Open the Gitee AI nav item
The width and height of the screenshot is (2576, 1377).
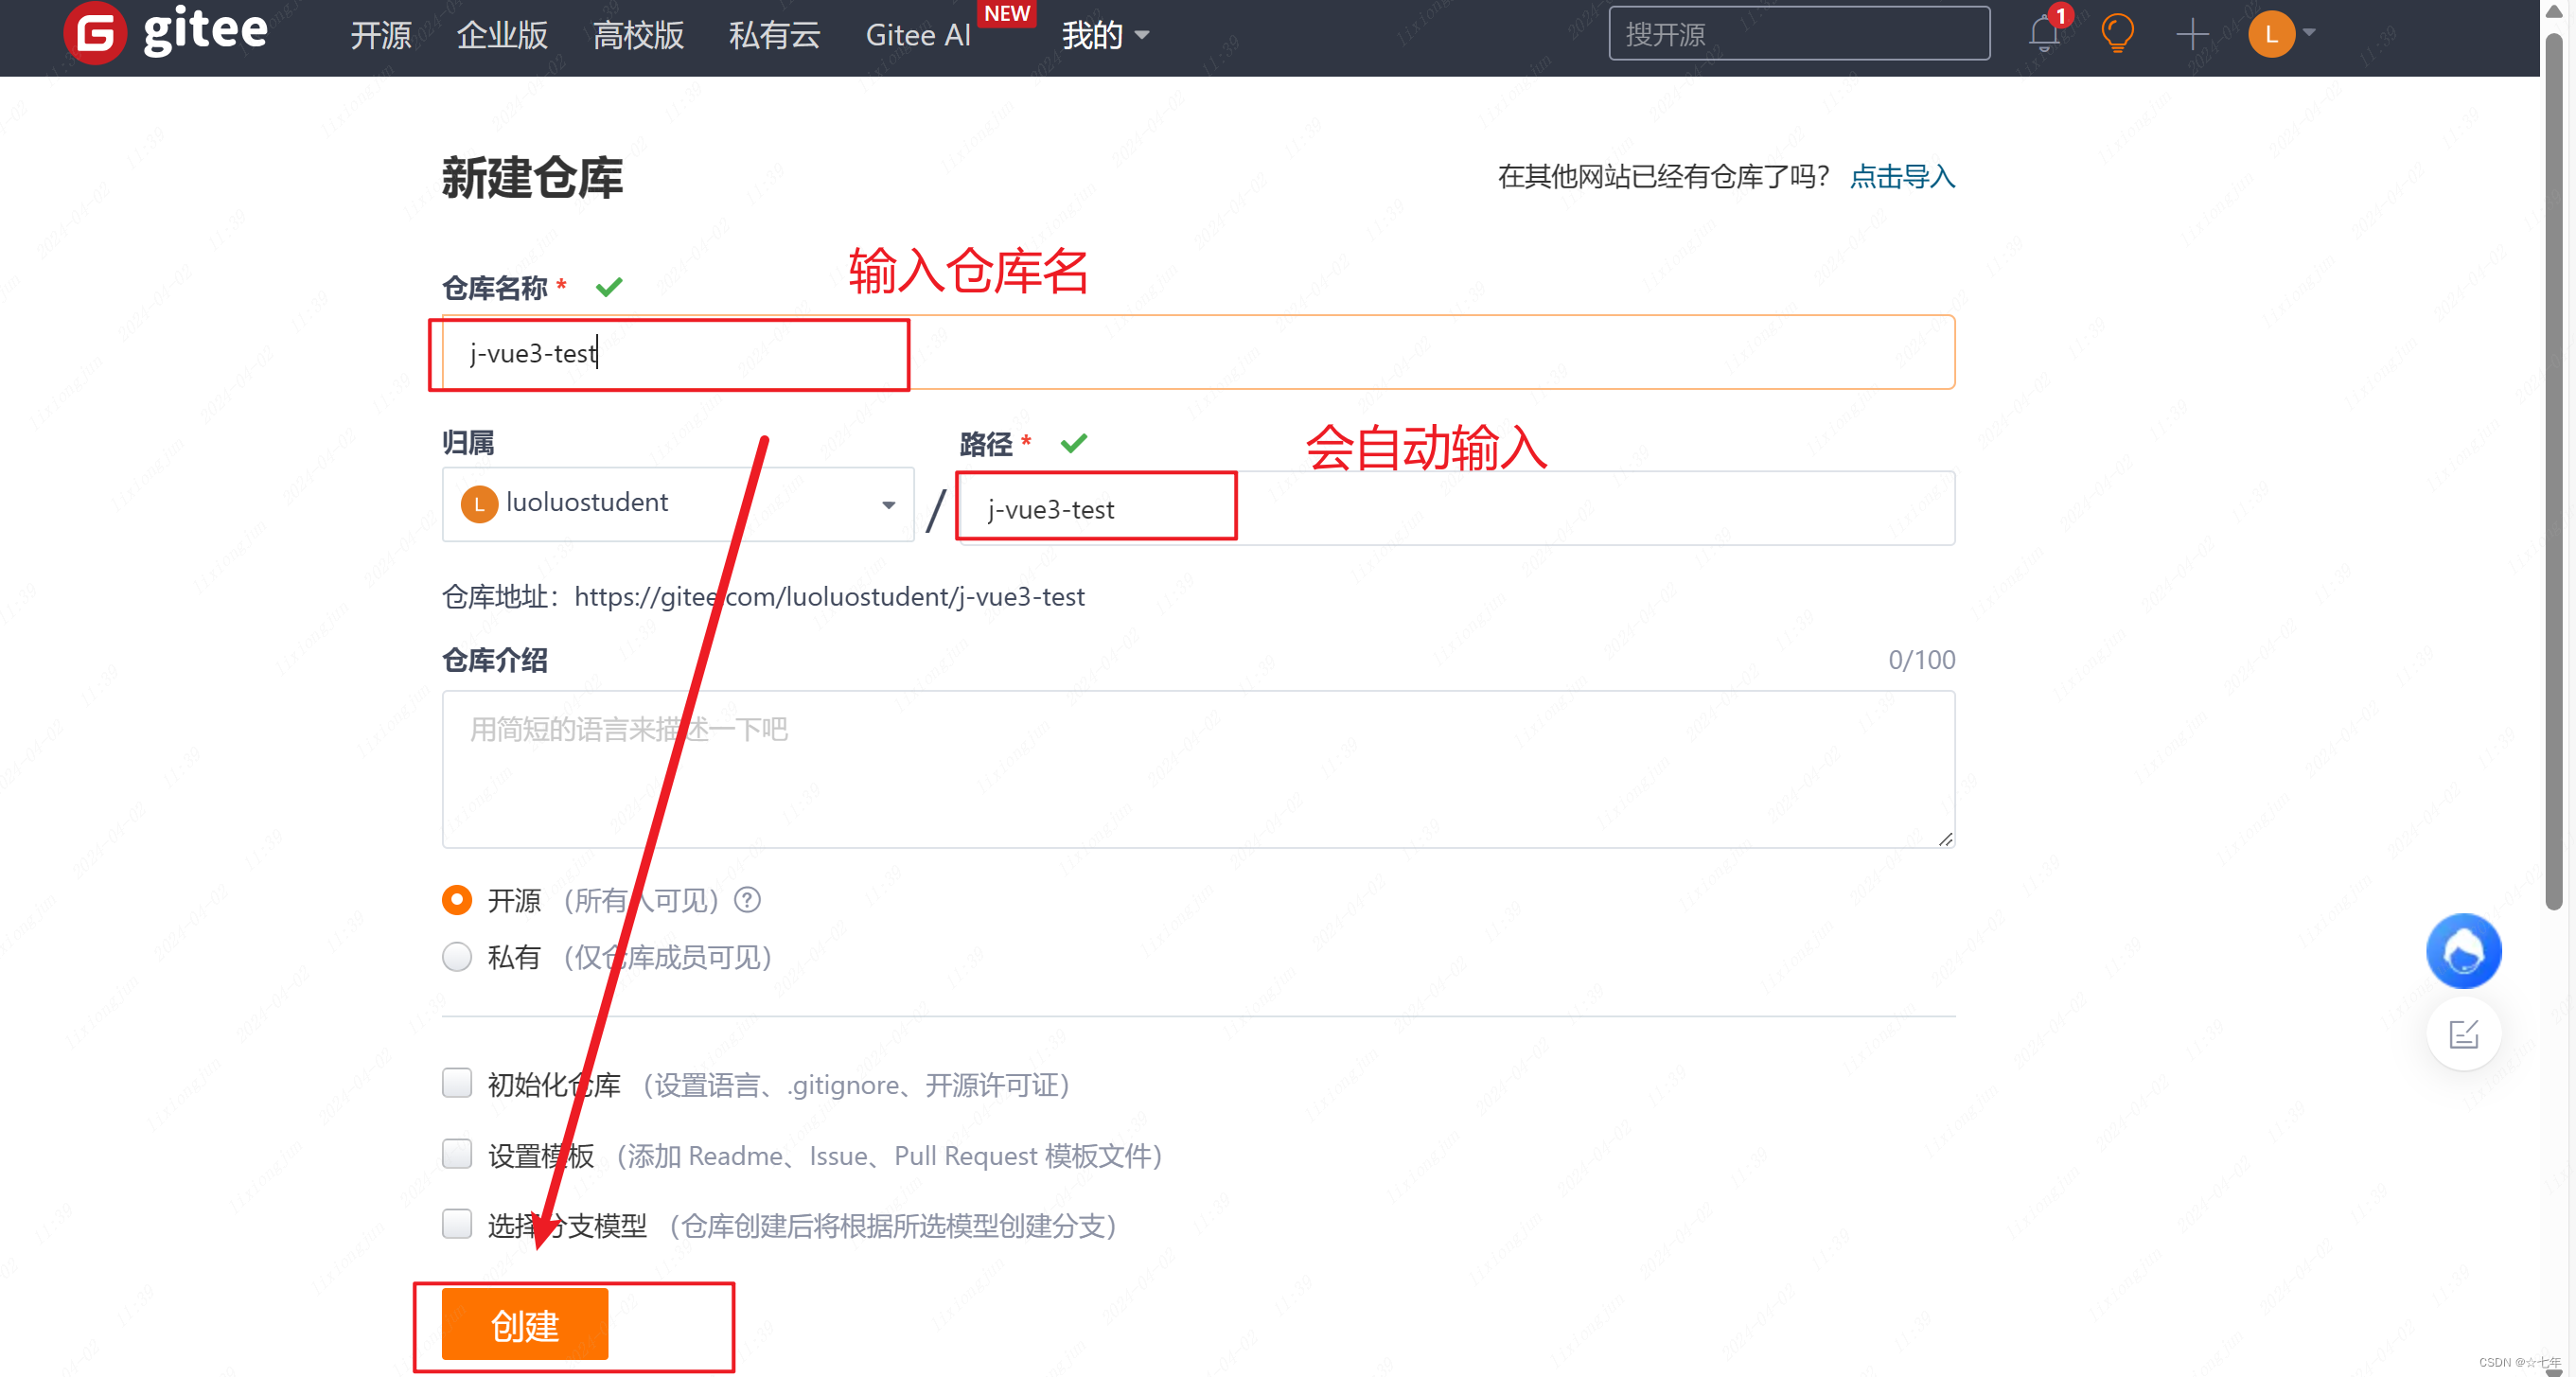pyautogui.click(x=918, y=35)
